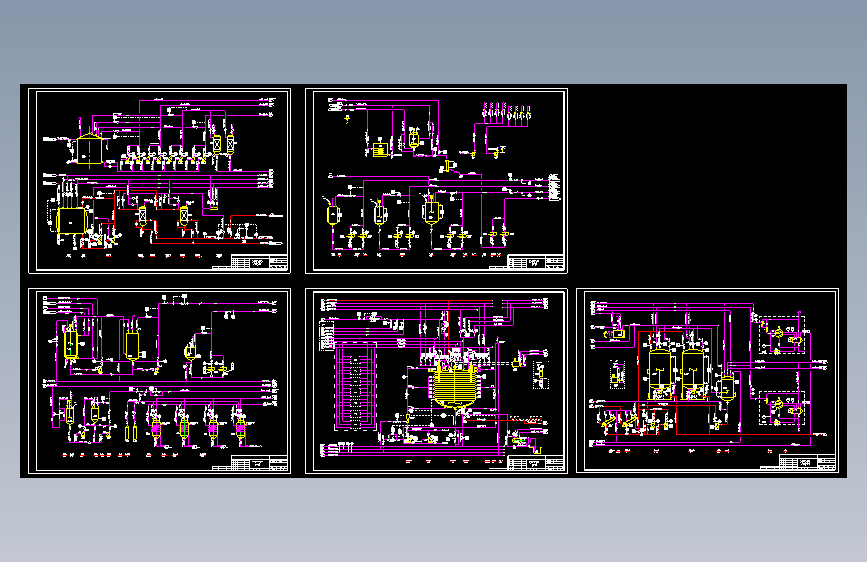Select the bottom-middle reactor drawing sheet
Image resolution: width=867 pixels, height=562 pixels.
[x=436, y=381]
